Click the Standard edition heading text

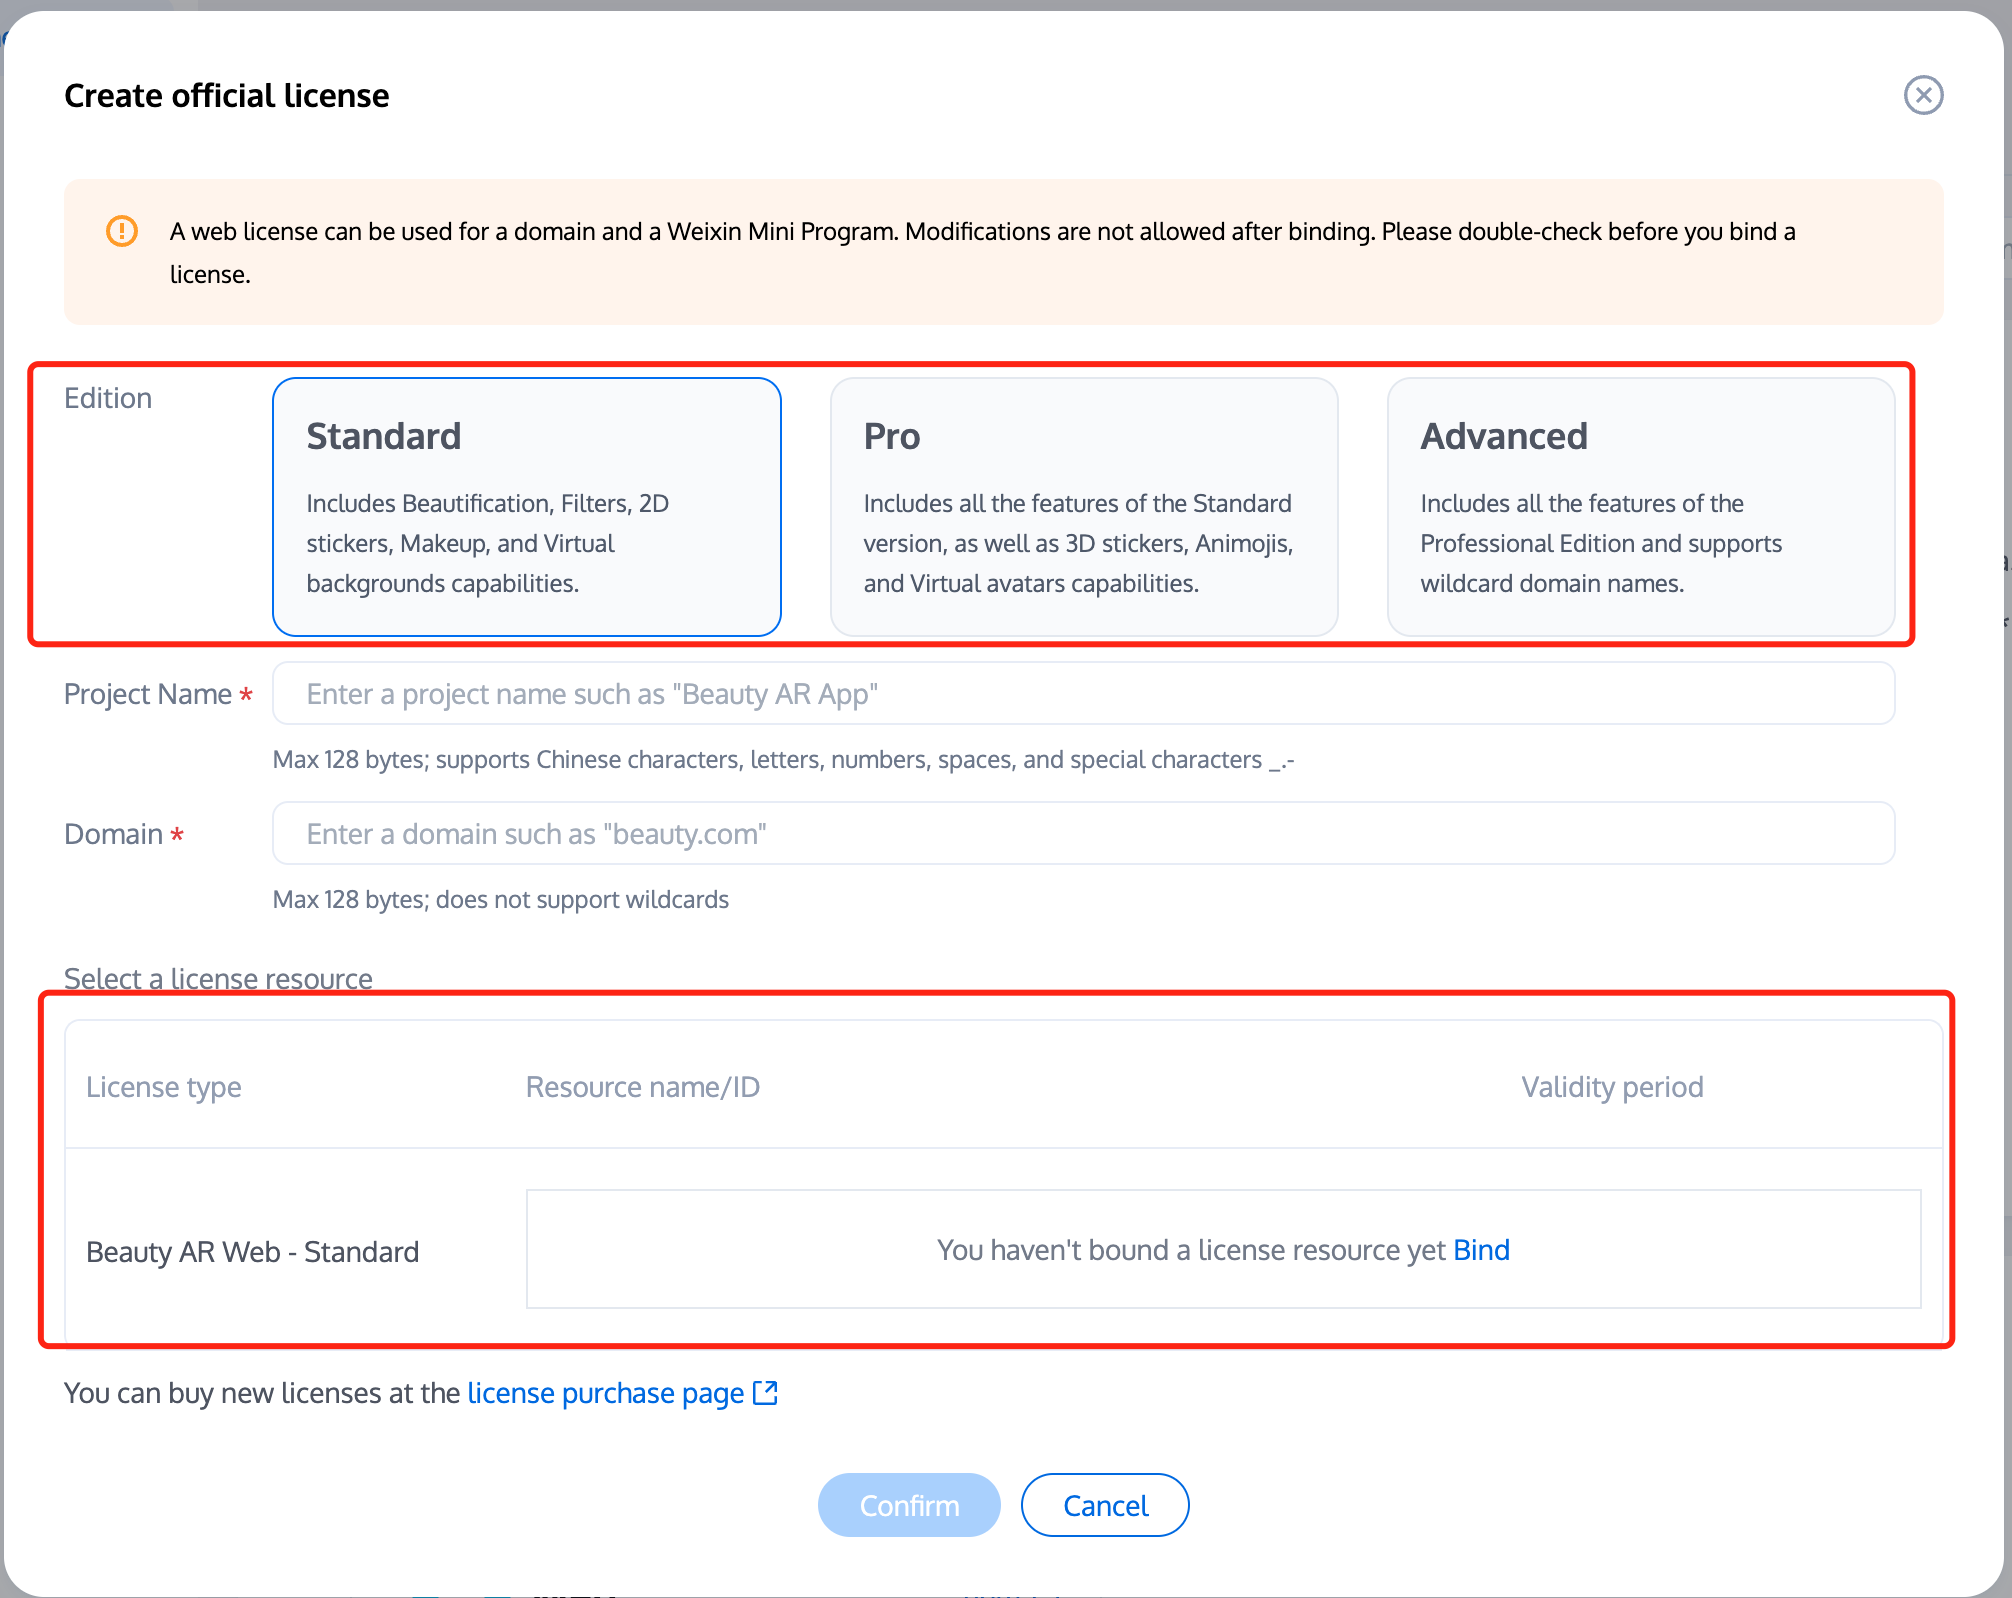tap(384, 436)
